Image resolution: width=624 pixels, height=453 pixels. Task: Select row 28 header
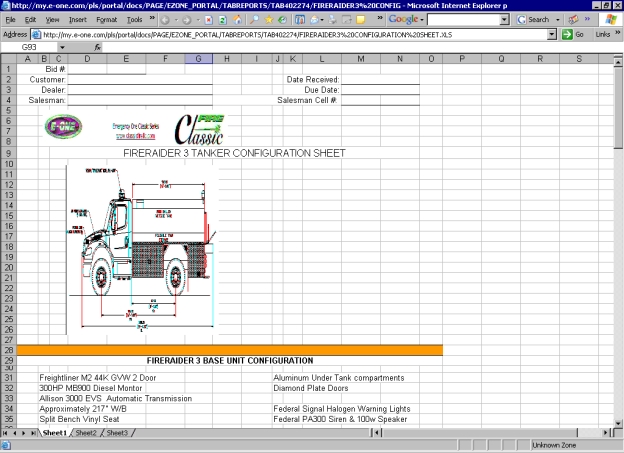click(x=9, y=350)
